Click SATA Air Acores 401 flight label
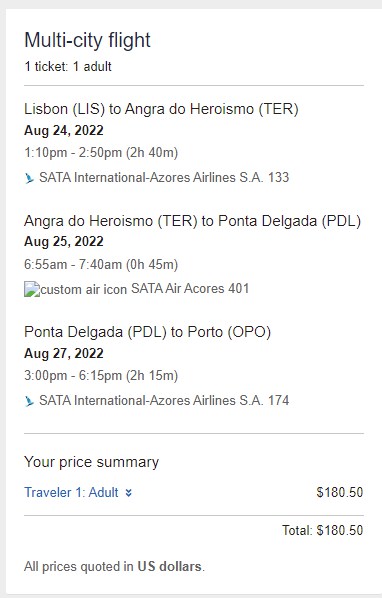 point(190,288)
